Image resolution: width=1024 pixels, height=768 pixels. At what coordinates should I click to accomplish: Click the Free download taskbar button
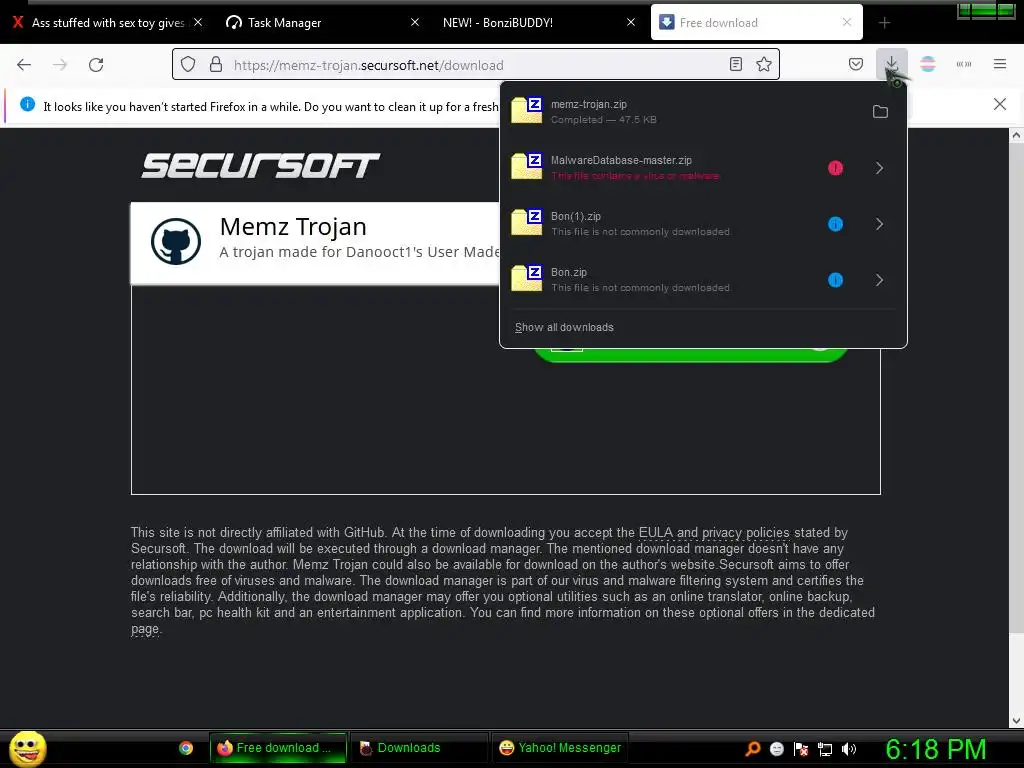tap(278, 748)
